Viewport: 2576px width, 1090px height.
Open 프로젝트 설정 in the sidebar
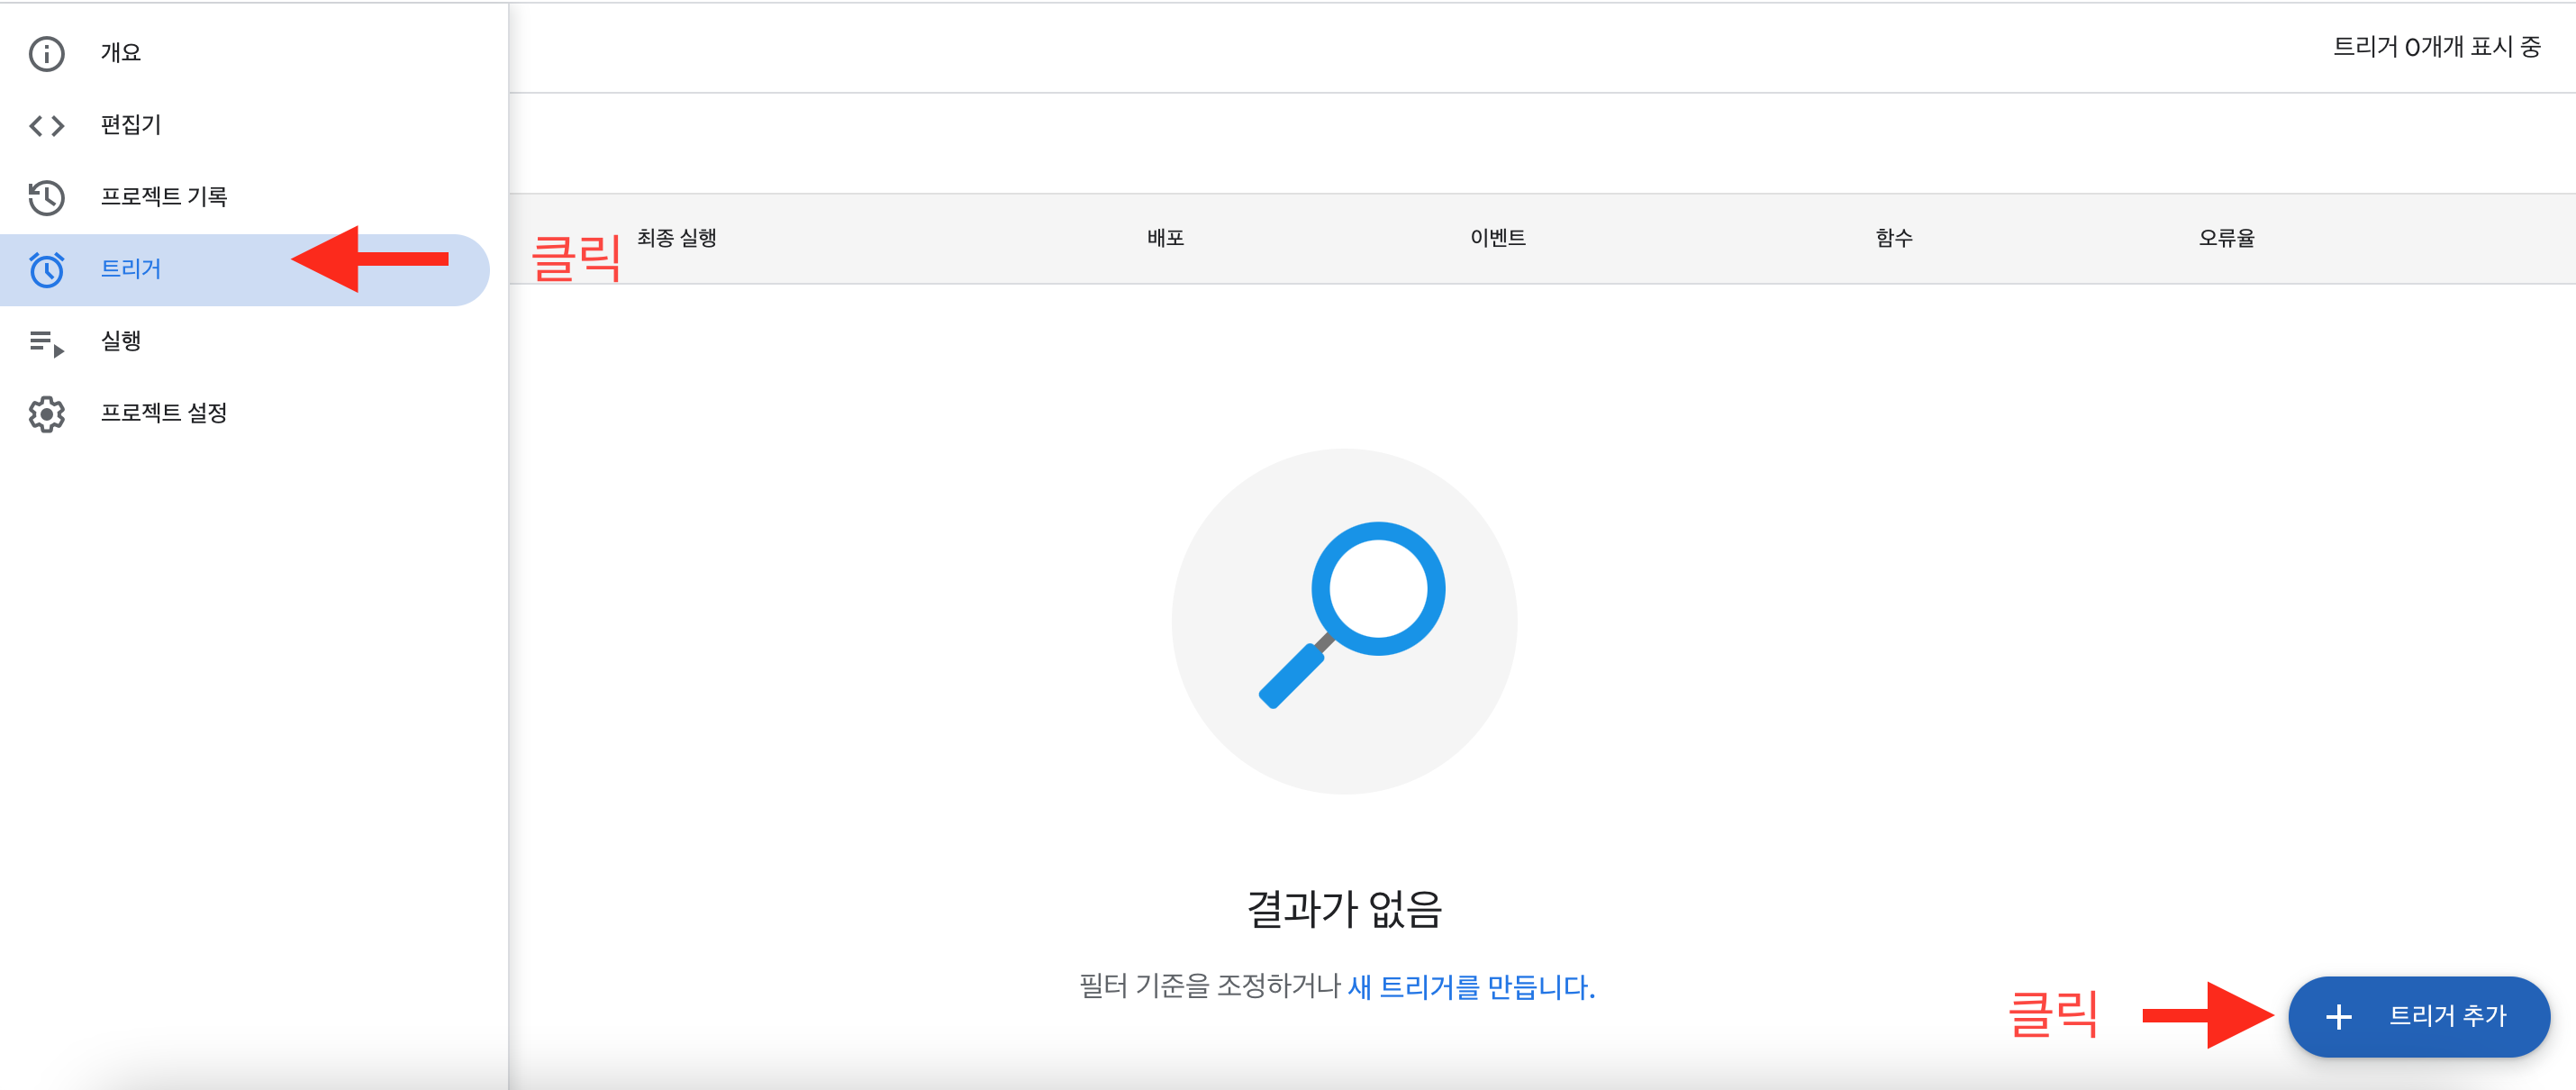245,413
